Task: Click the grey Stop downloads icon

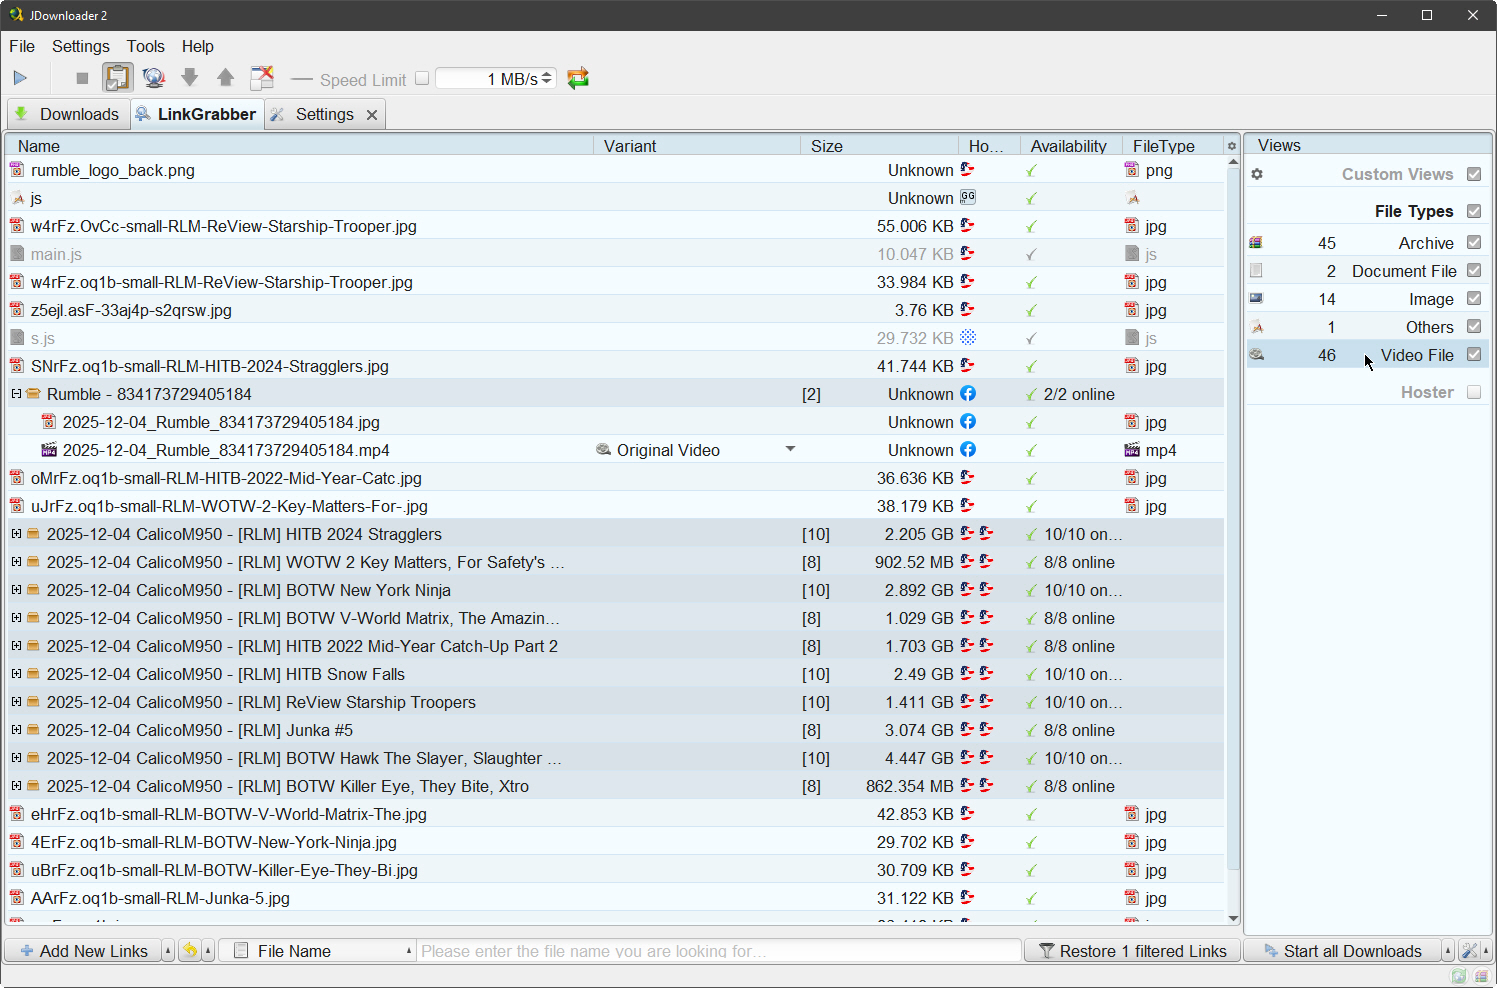Action: tap(82, 78)
